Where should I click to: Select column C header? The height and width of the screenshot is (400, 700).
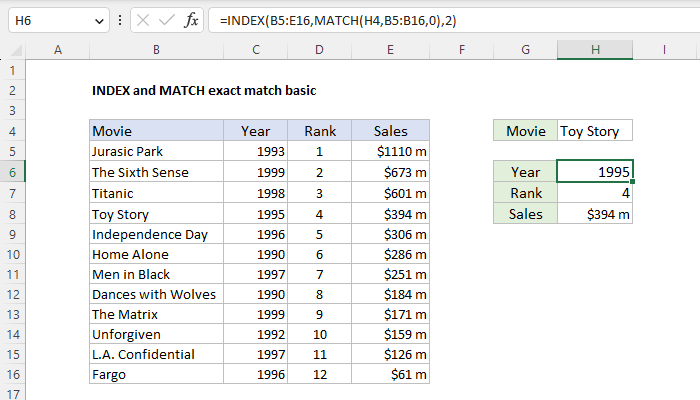click(255, 50)
